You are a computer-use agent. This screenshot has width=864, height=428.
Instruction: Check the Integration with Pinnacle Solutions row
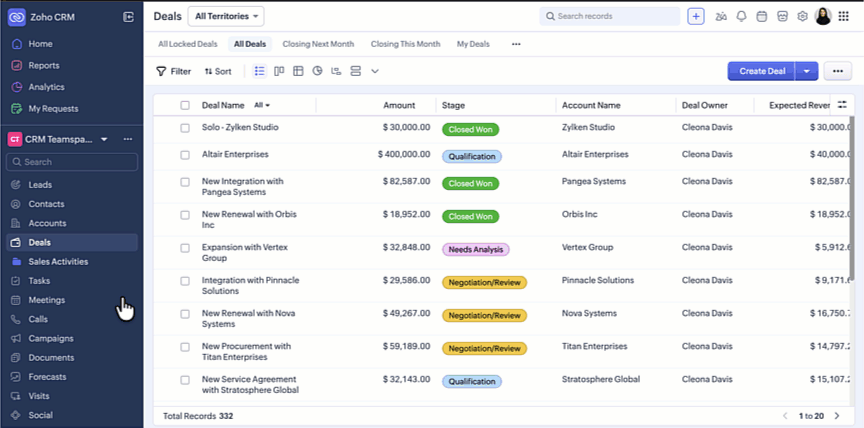tap(185, 281)
